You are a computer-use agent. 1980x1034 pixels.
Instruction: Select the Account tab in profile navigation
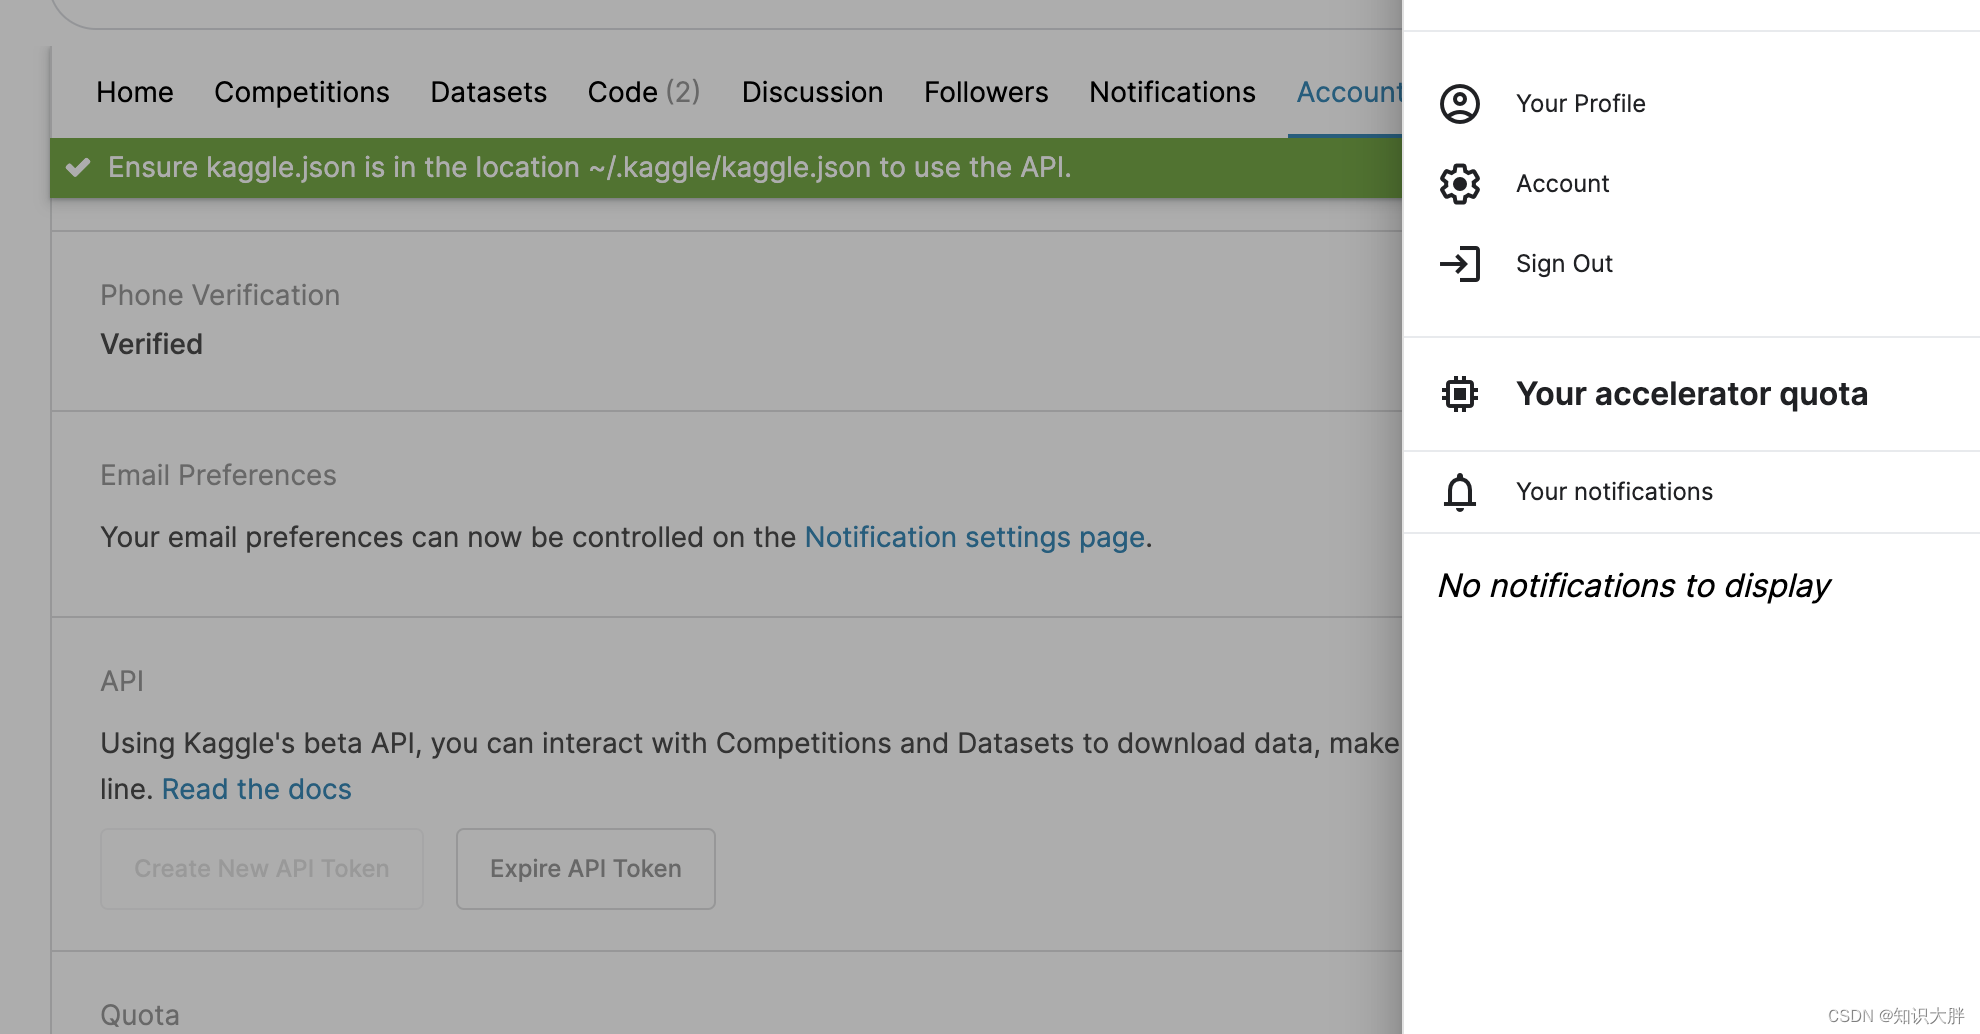(1349, 92)
